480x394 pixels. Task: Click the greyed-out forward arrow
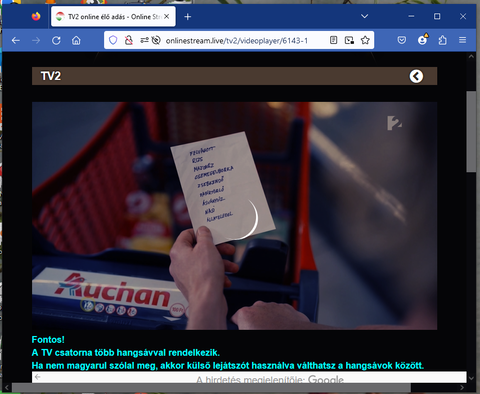pyautogui.click(x=36, y=40)
